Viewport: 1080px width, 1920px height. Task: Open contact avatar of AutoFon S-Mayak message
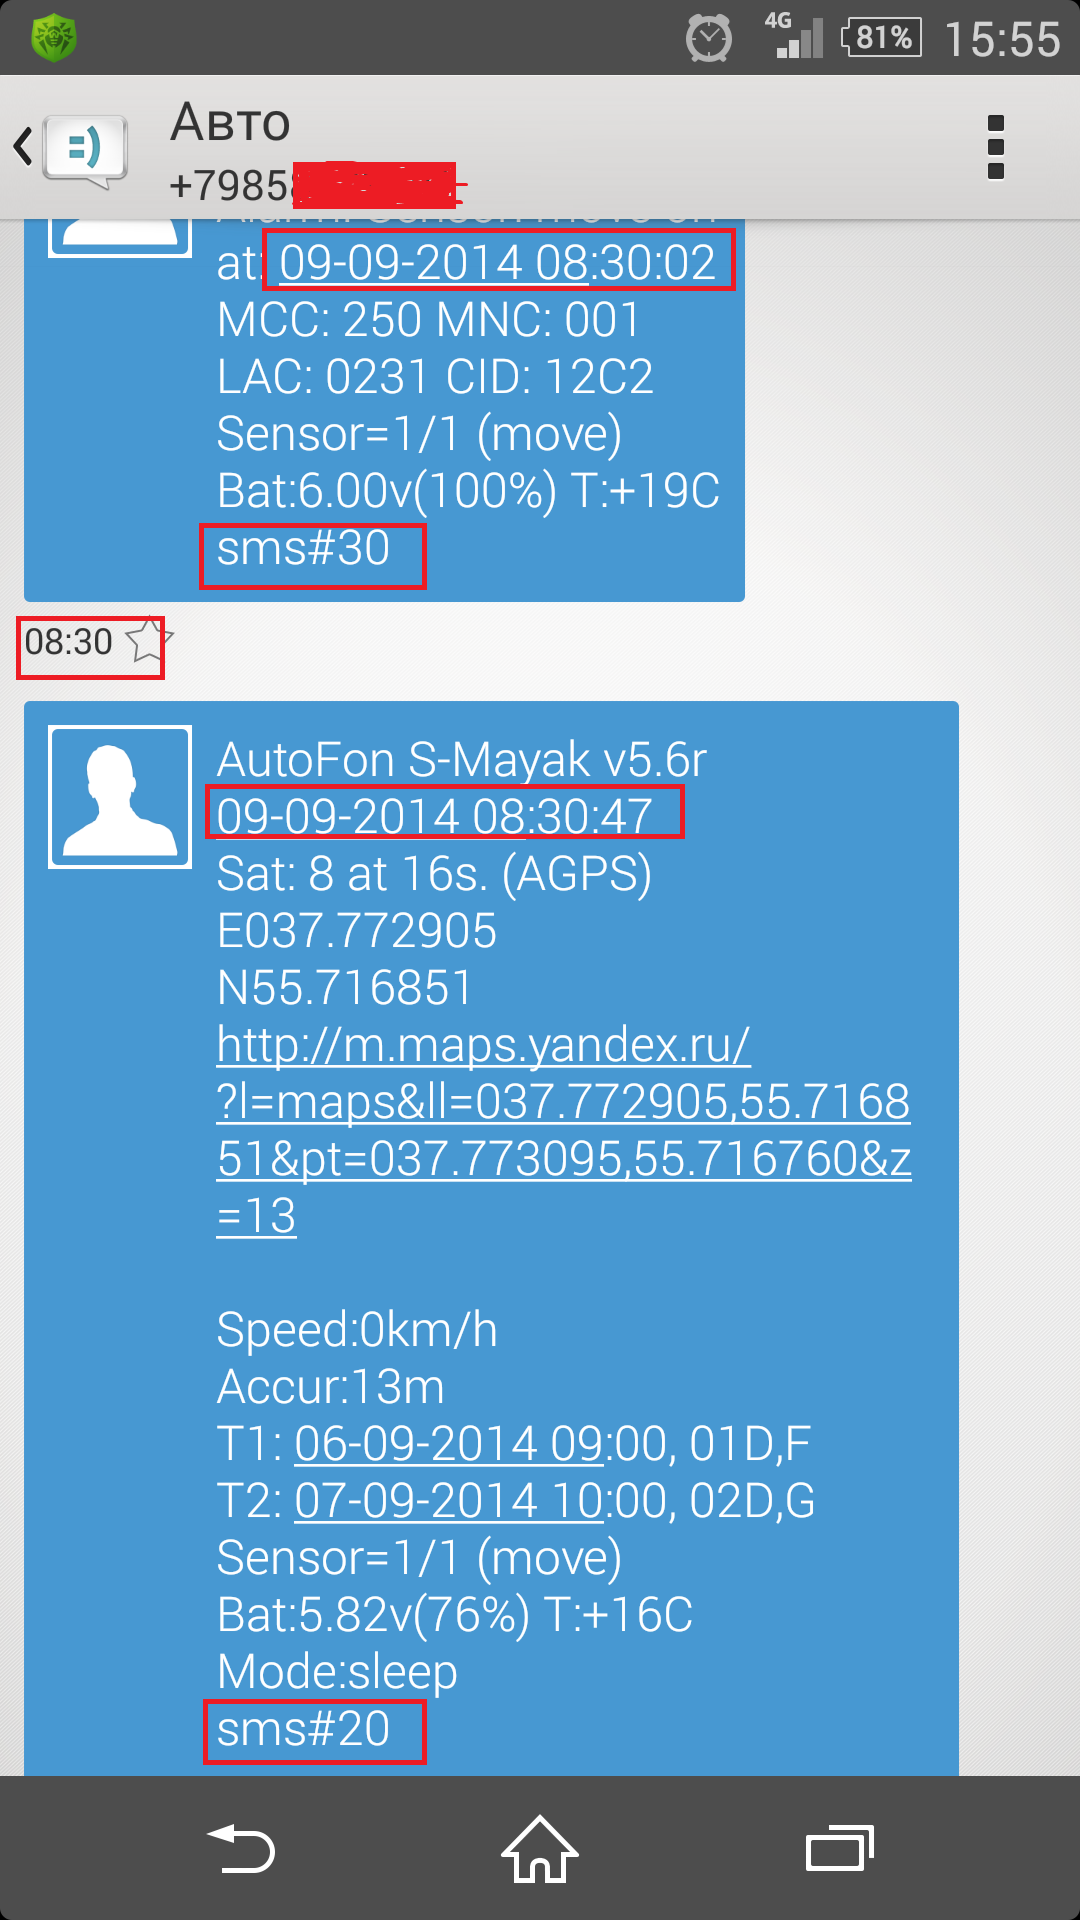click(120, 797)
